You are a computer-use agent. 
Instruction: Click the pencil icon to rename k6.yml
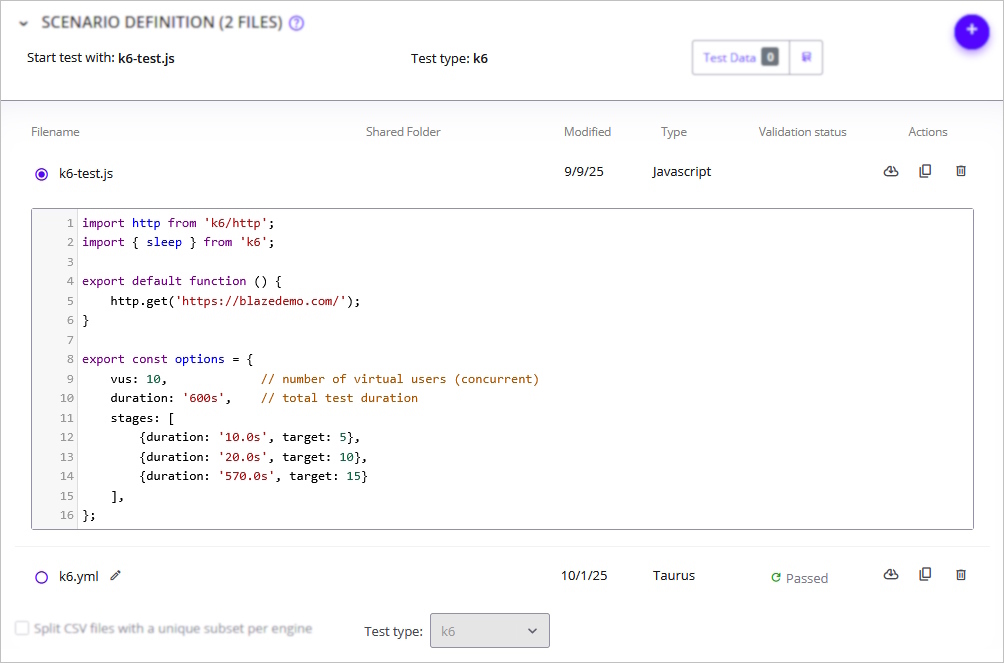point(116,575)
